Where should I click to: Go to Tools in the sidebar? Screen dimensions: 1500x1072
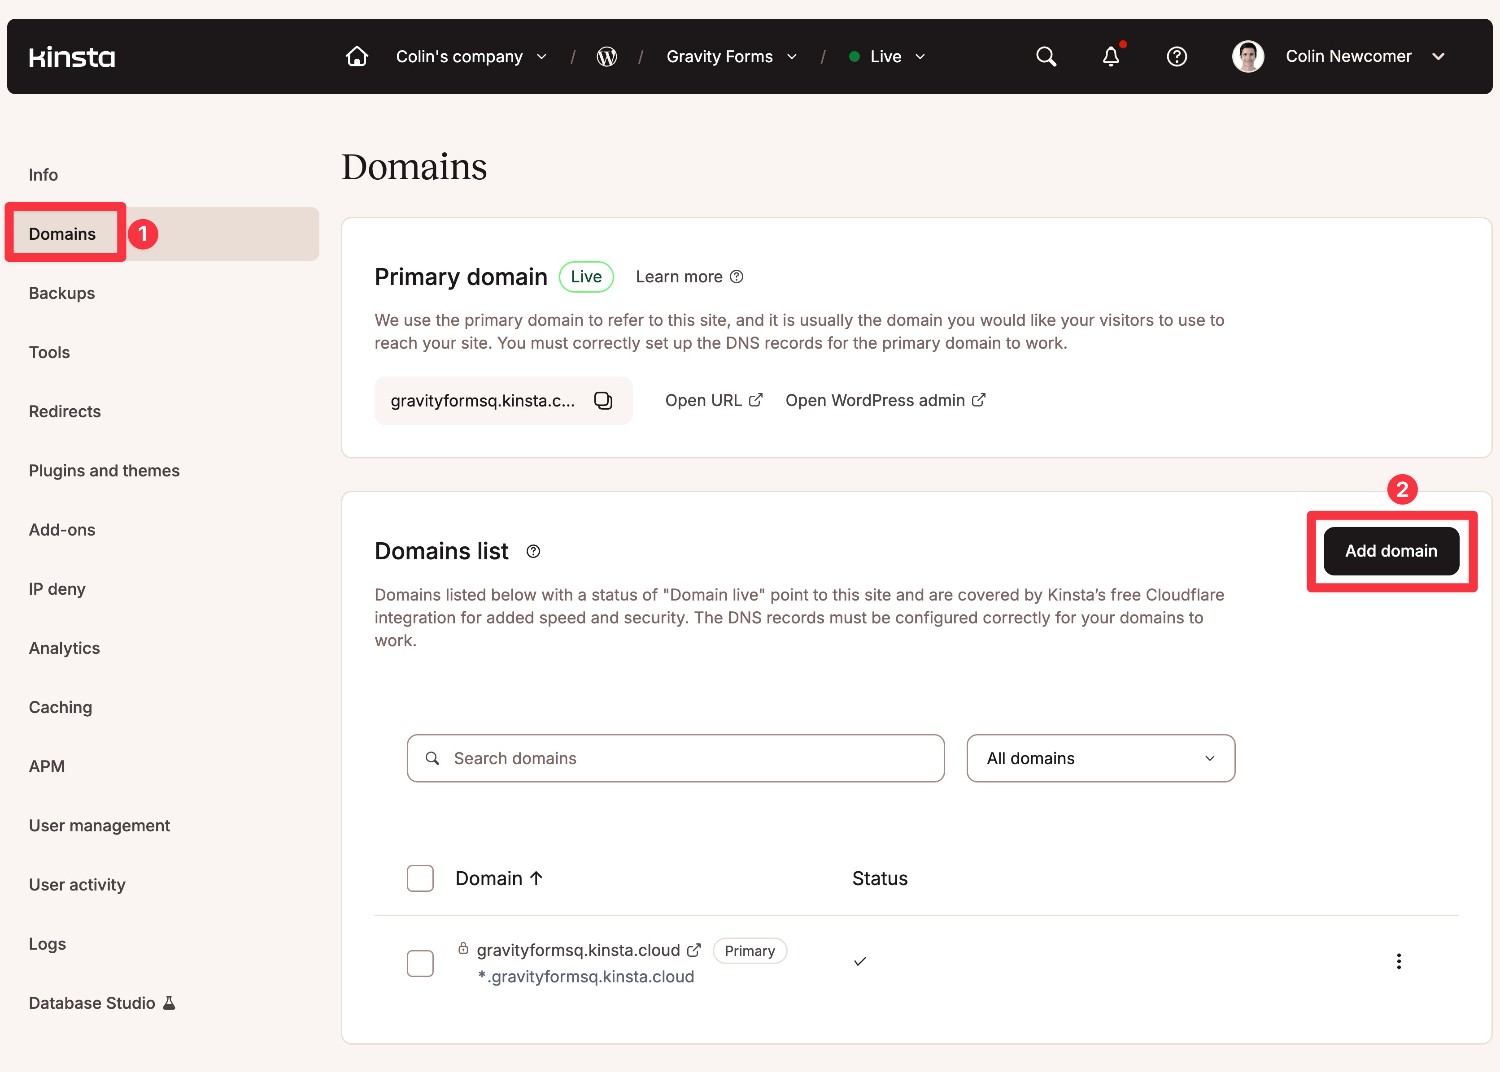(49, 352)
